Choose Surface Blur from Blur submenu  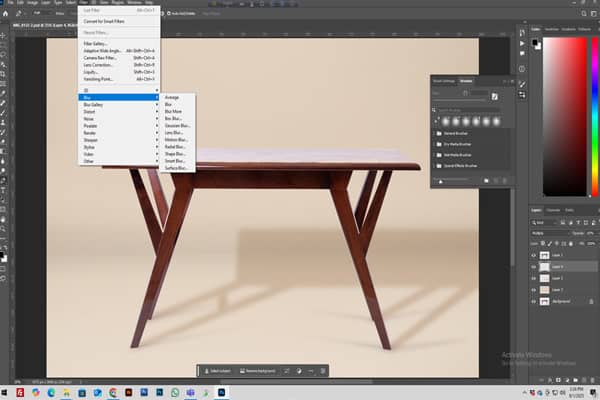177,168
